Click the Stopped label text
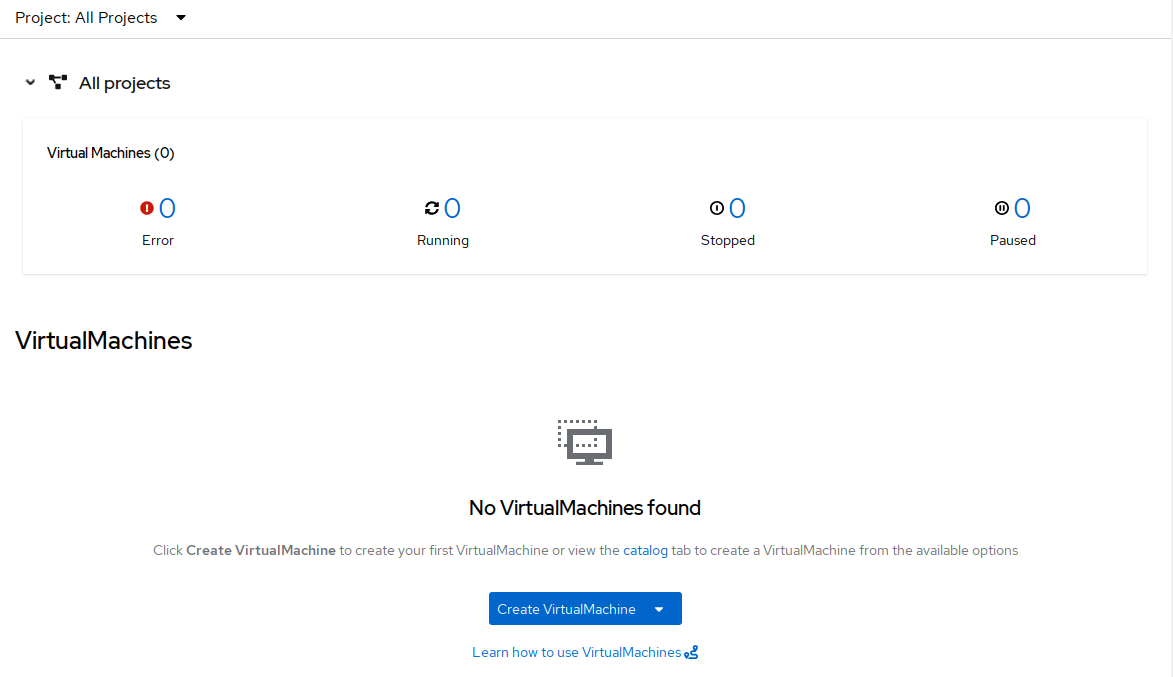The height and width of the screenshot is (677, 1173). (x=728, y=240)
